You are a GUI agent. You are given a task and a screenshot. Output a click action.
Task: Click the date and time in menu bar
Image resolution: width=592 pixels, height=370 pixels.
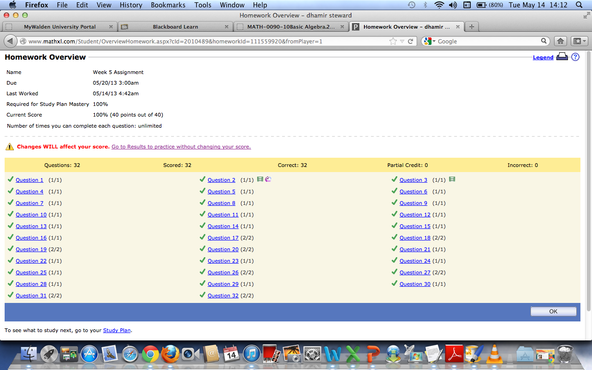point(538,5)
